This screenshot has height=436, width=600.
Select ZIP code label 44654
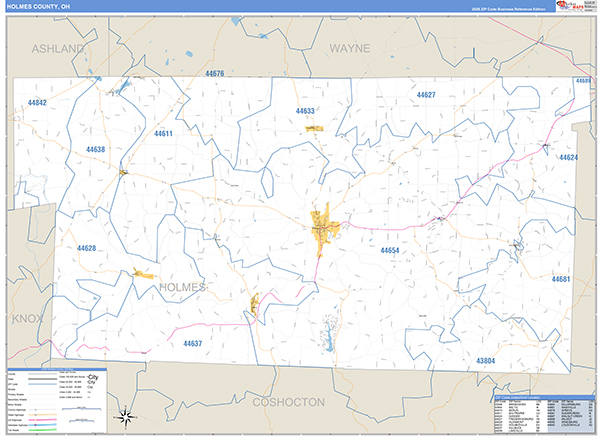tap(390, 250)
